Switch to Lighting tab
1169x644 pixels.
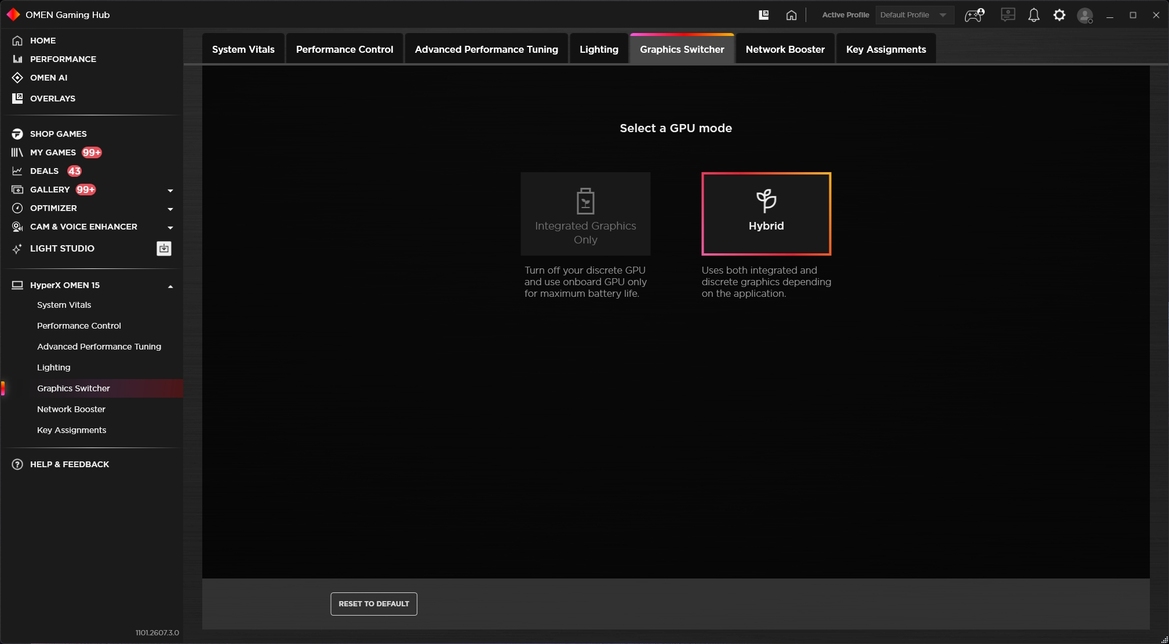tap(599, 49)
